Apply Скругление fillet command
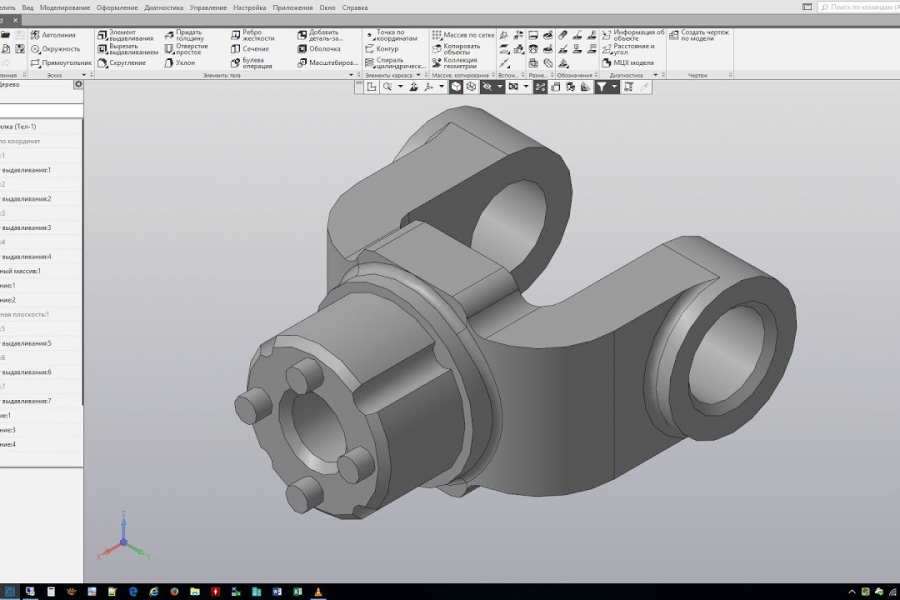 (x=122, y=63)
